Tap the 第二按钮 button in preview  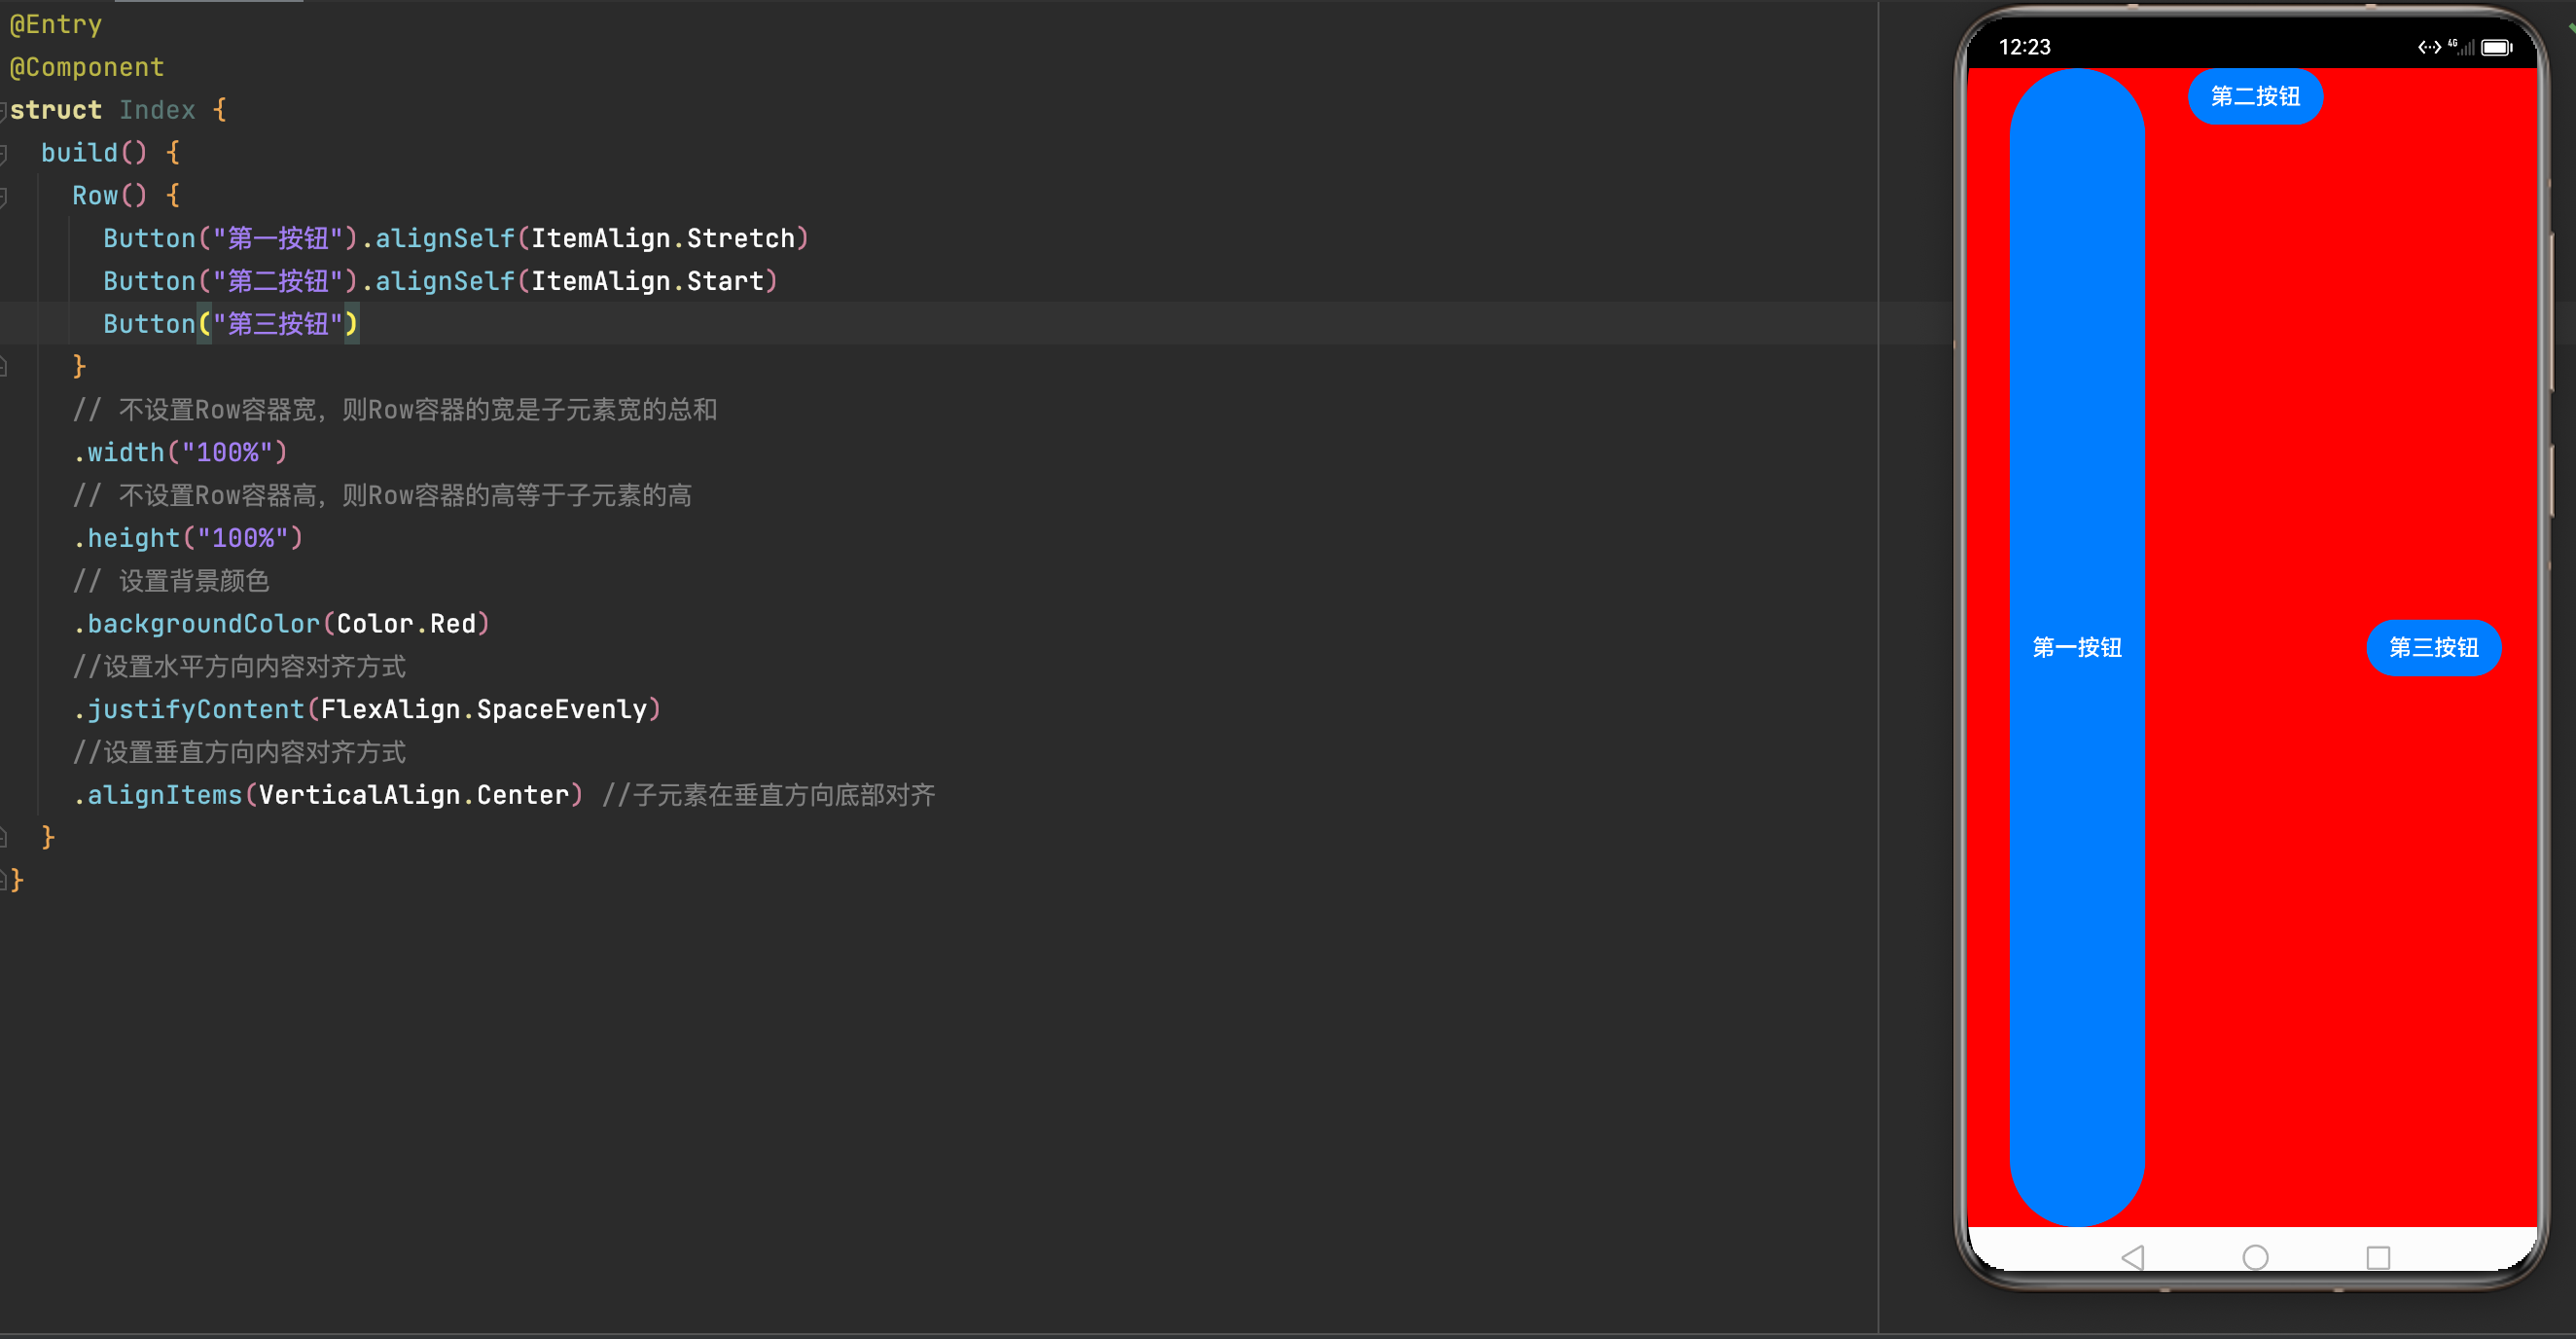click(x=2255, y=96)
